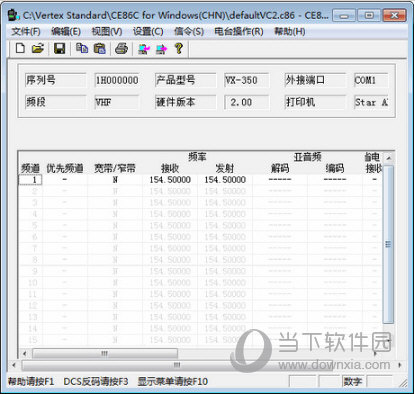Open the 信令(S) menu

pos(189,32)
